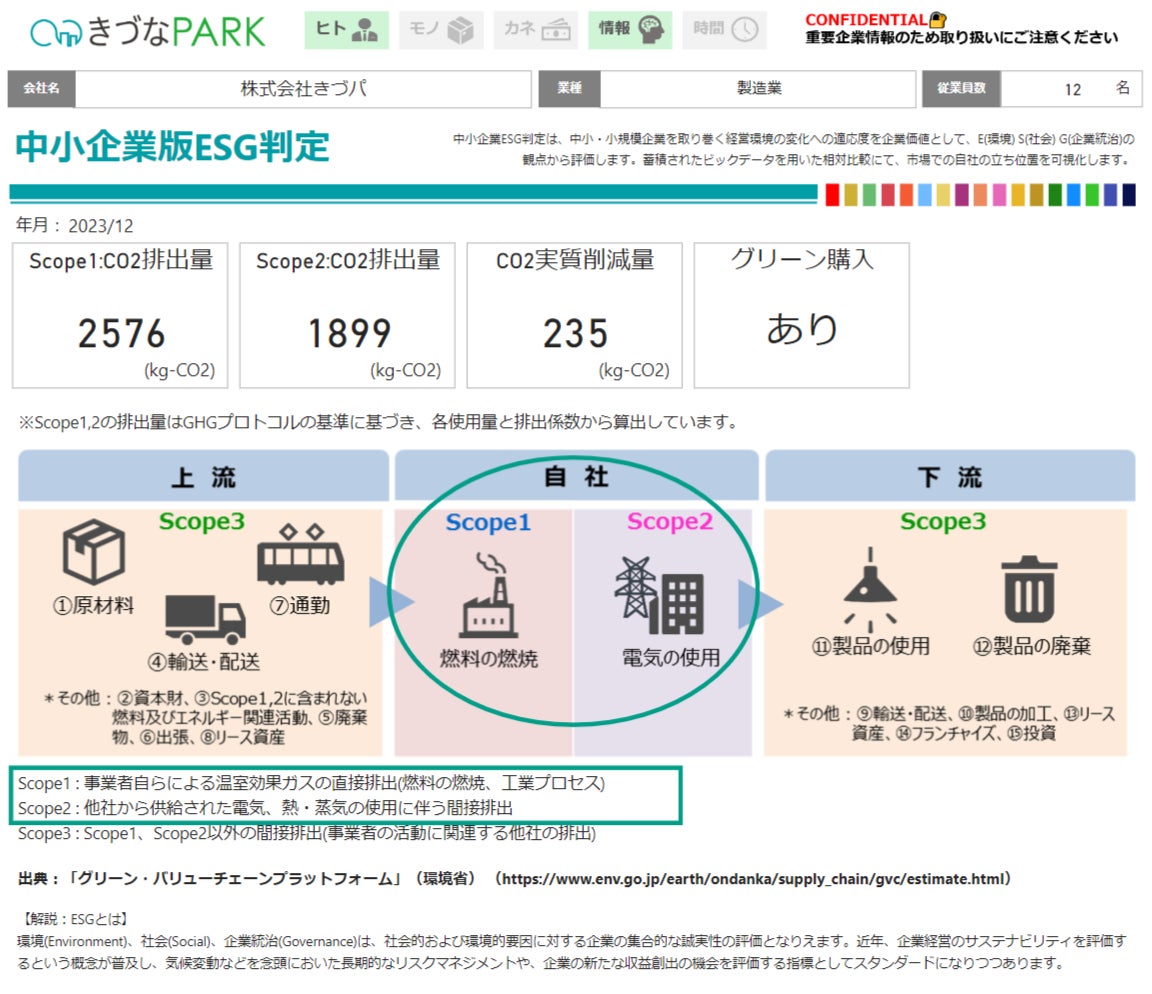The image size is (1152, 994).
Task: Click the Scope2 definition line
Action: (x=265, y=808)
